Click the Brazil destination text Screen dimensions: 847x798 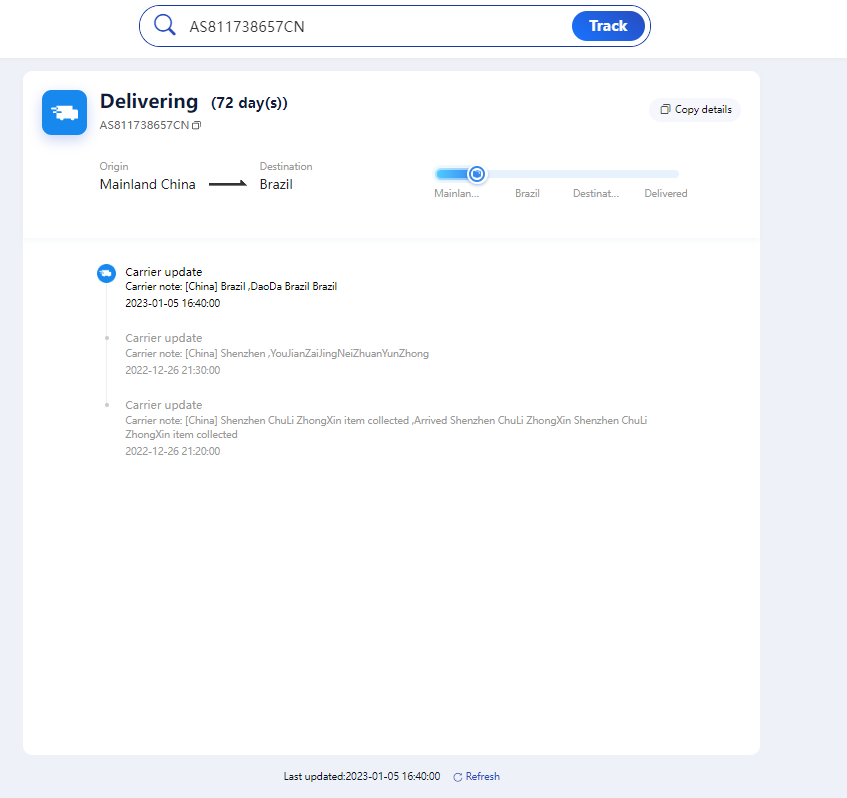(x=276, y=184)
